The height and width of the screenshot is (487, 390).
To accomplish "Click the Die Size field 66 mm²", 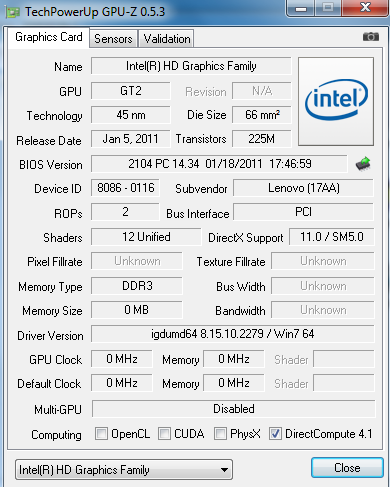I will [x=262, y=115].
